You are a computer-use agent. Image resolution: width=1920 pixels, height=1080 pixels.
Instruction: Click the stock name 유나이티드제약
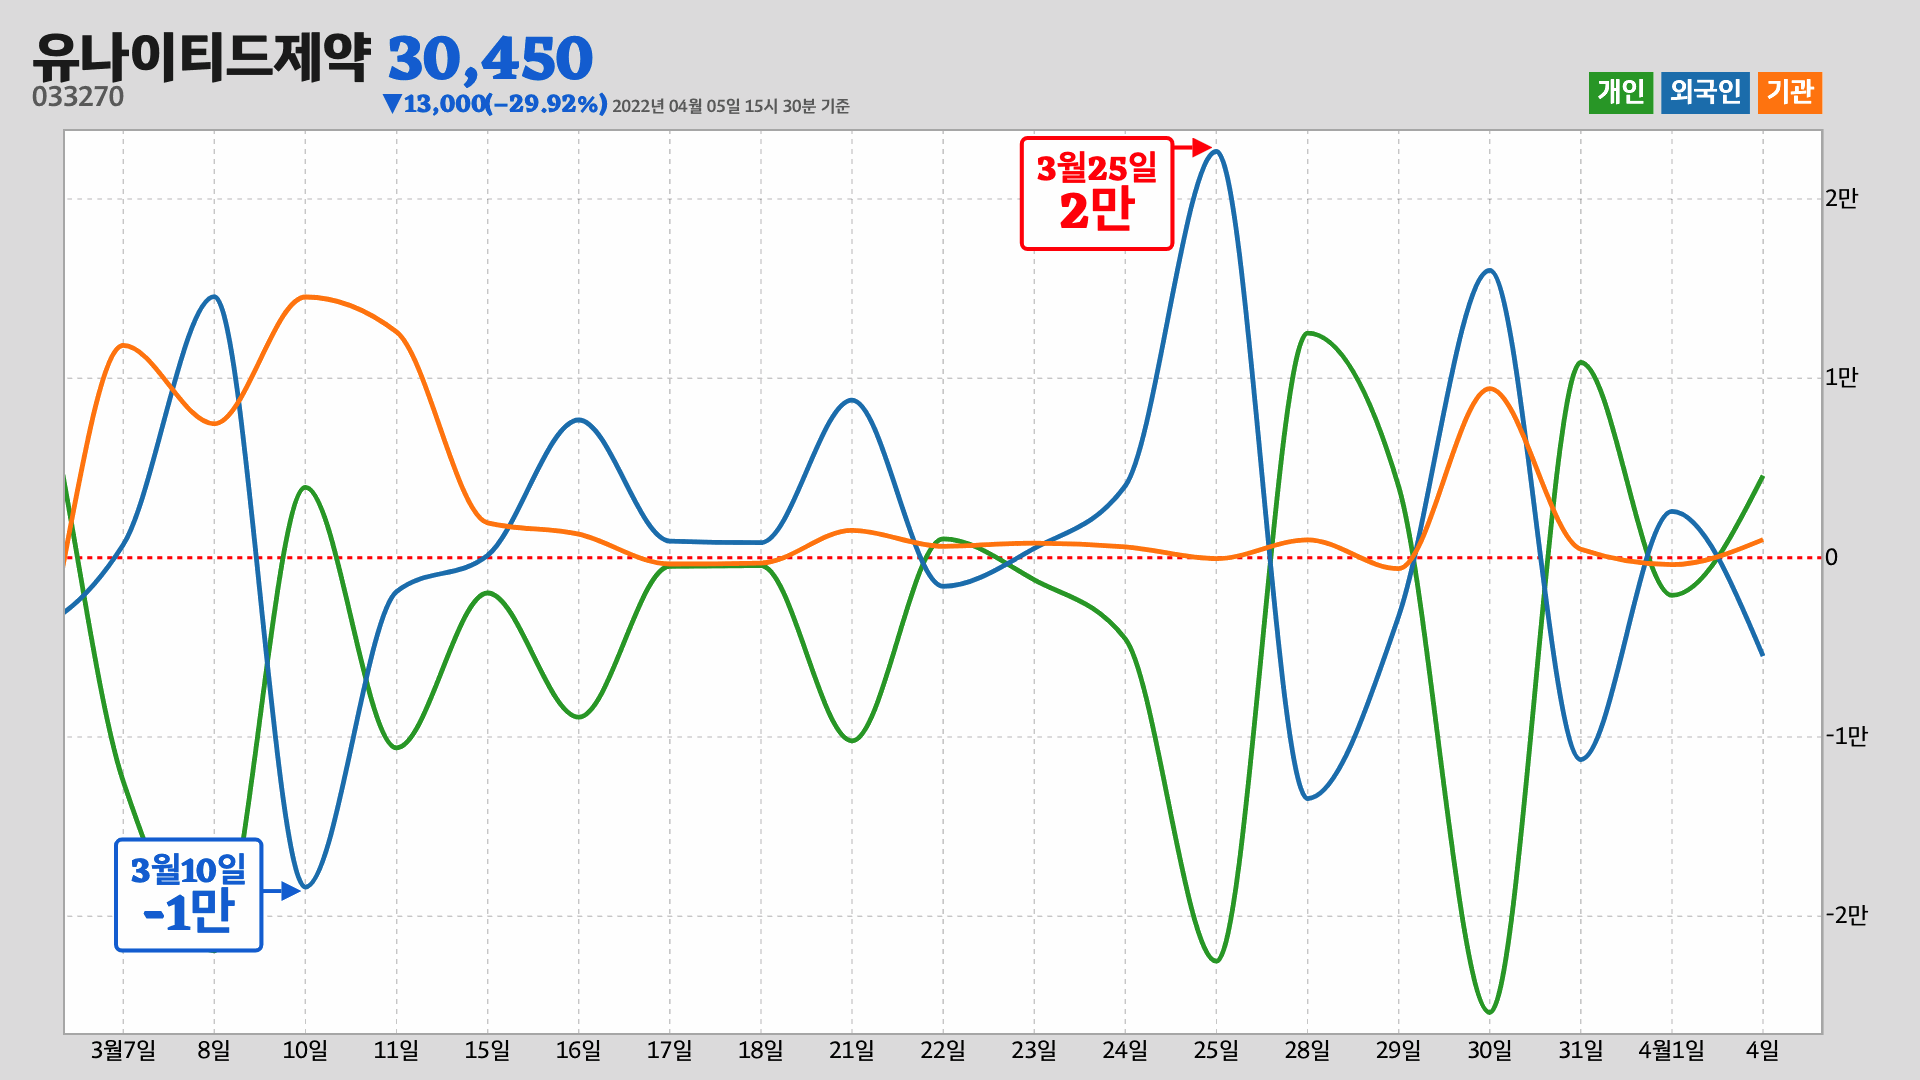click(x=202, y=57)
